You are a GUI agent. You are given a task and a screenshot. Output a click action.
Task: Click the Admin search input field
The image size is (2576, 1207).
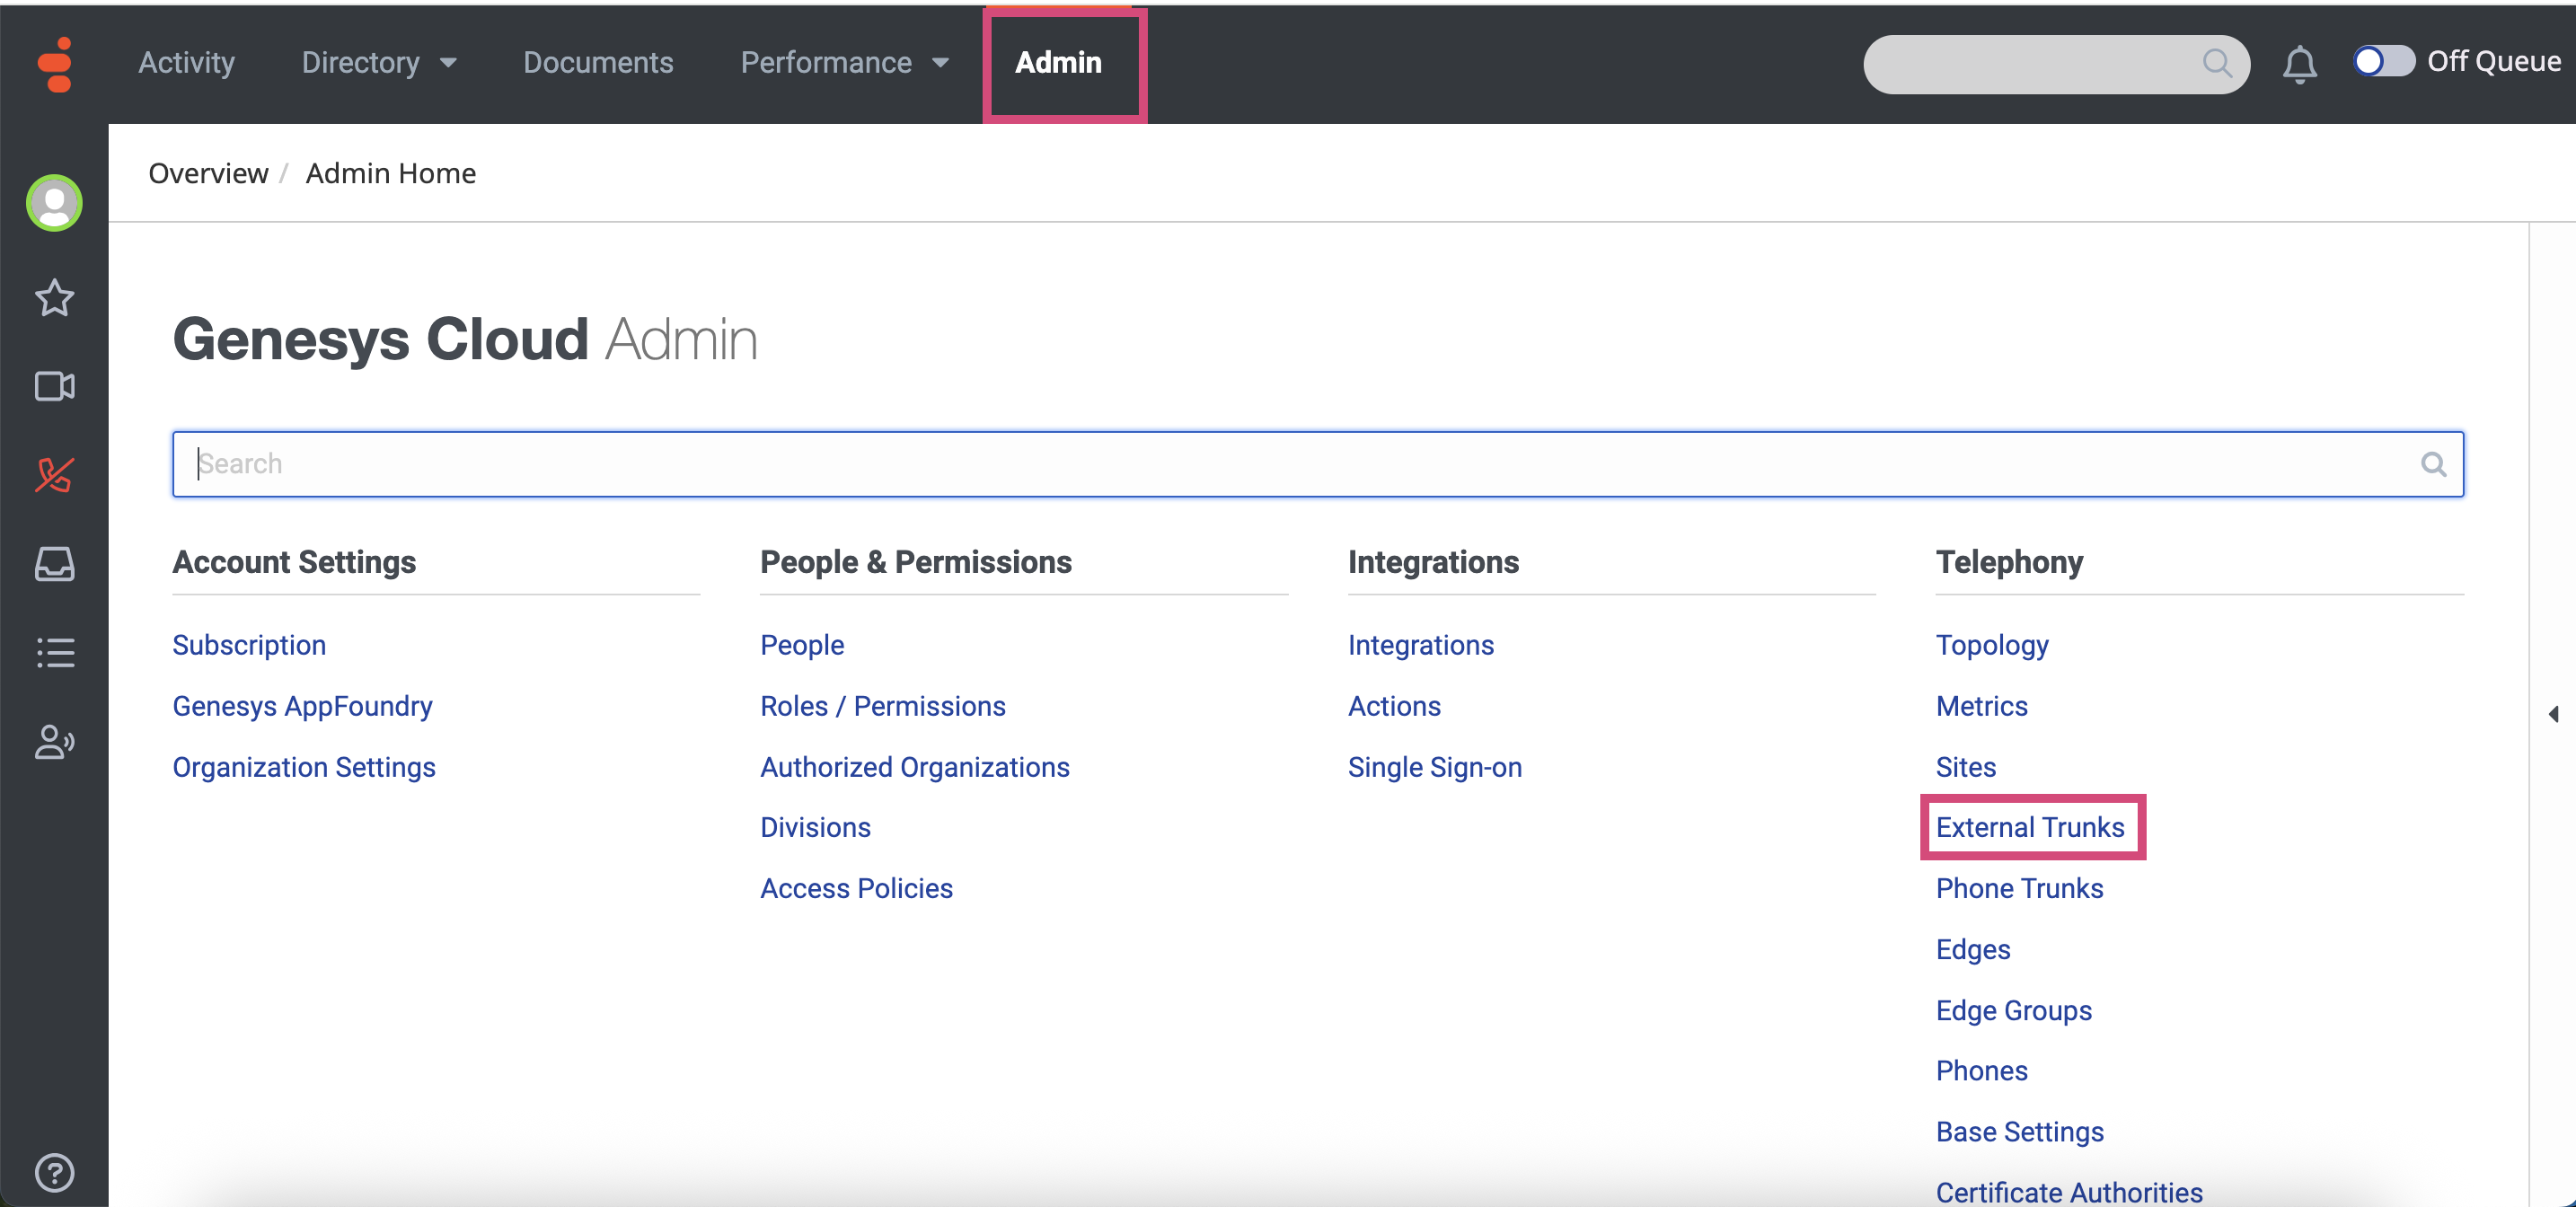click(x=1300, y=464)
